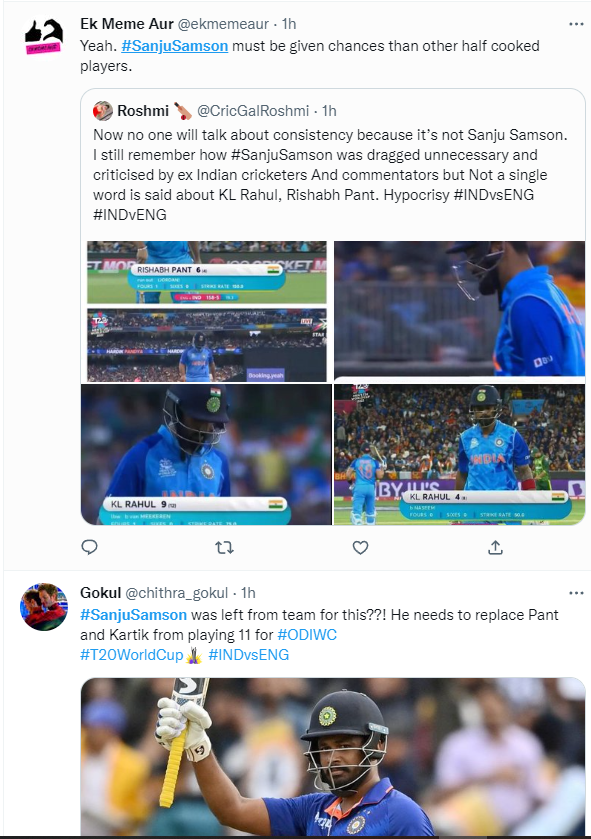Follow the #SanjuSamson hashtag in the first tweet
This screenshot has height=839, width=591.
tap(174, 46)
